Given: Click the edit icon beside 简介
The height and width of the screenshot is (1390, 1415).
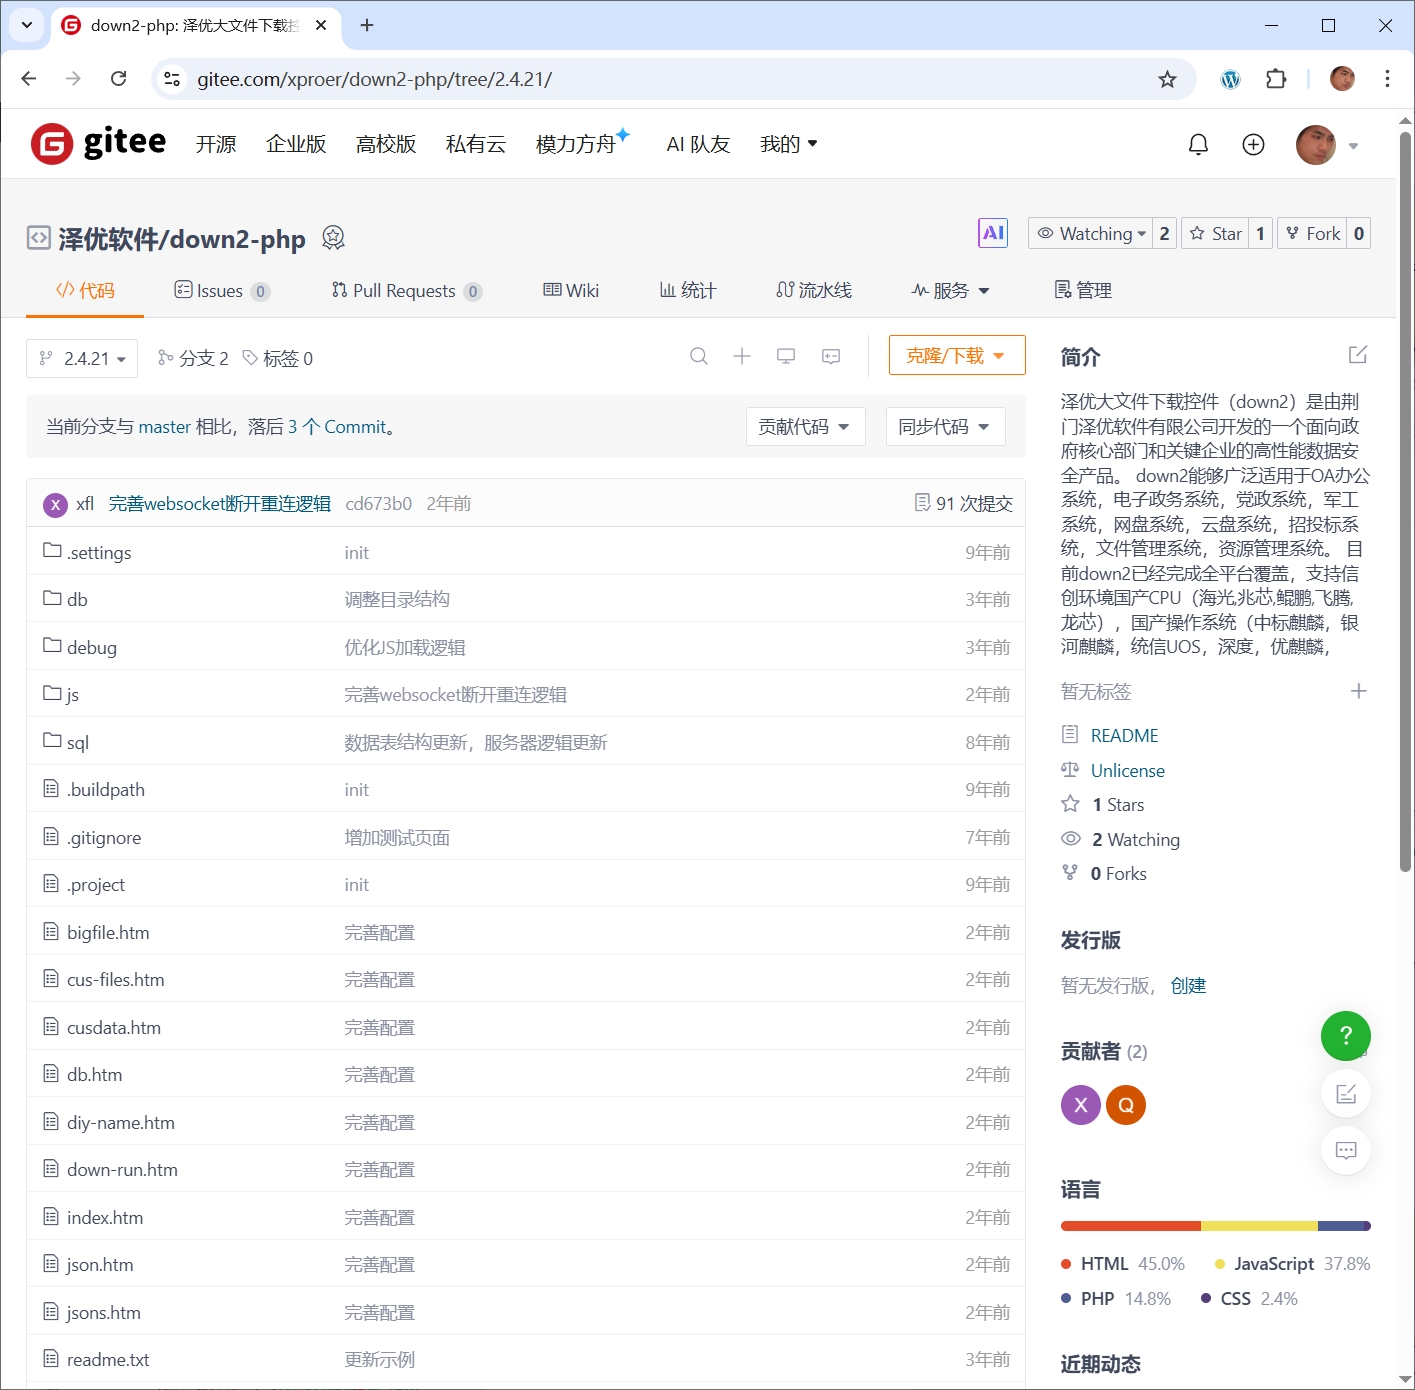Looking at the screenshot, I should point(1357,355).
